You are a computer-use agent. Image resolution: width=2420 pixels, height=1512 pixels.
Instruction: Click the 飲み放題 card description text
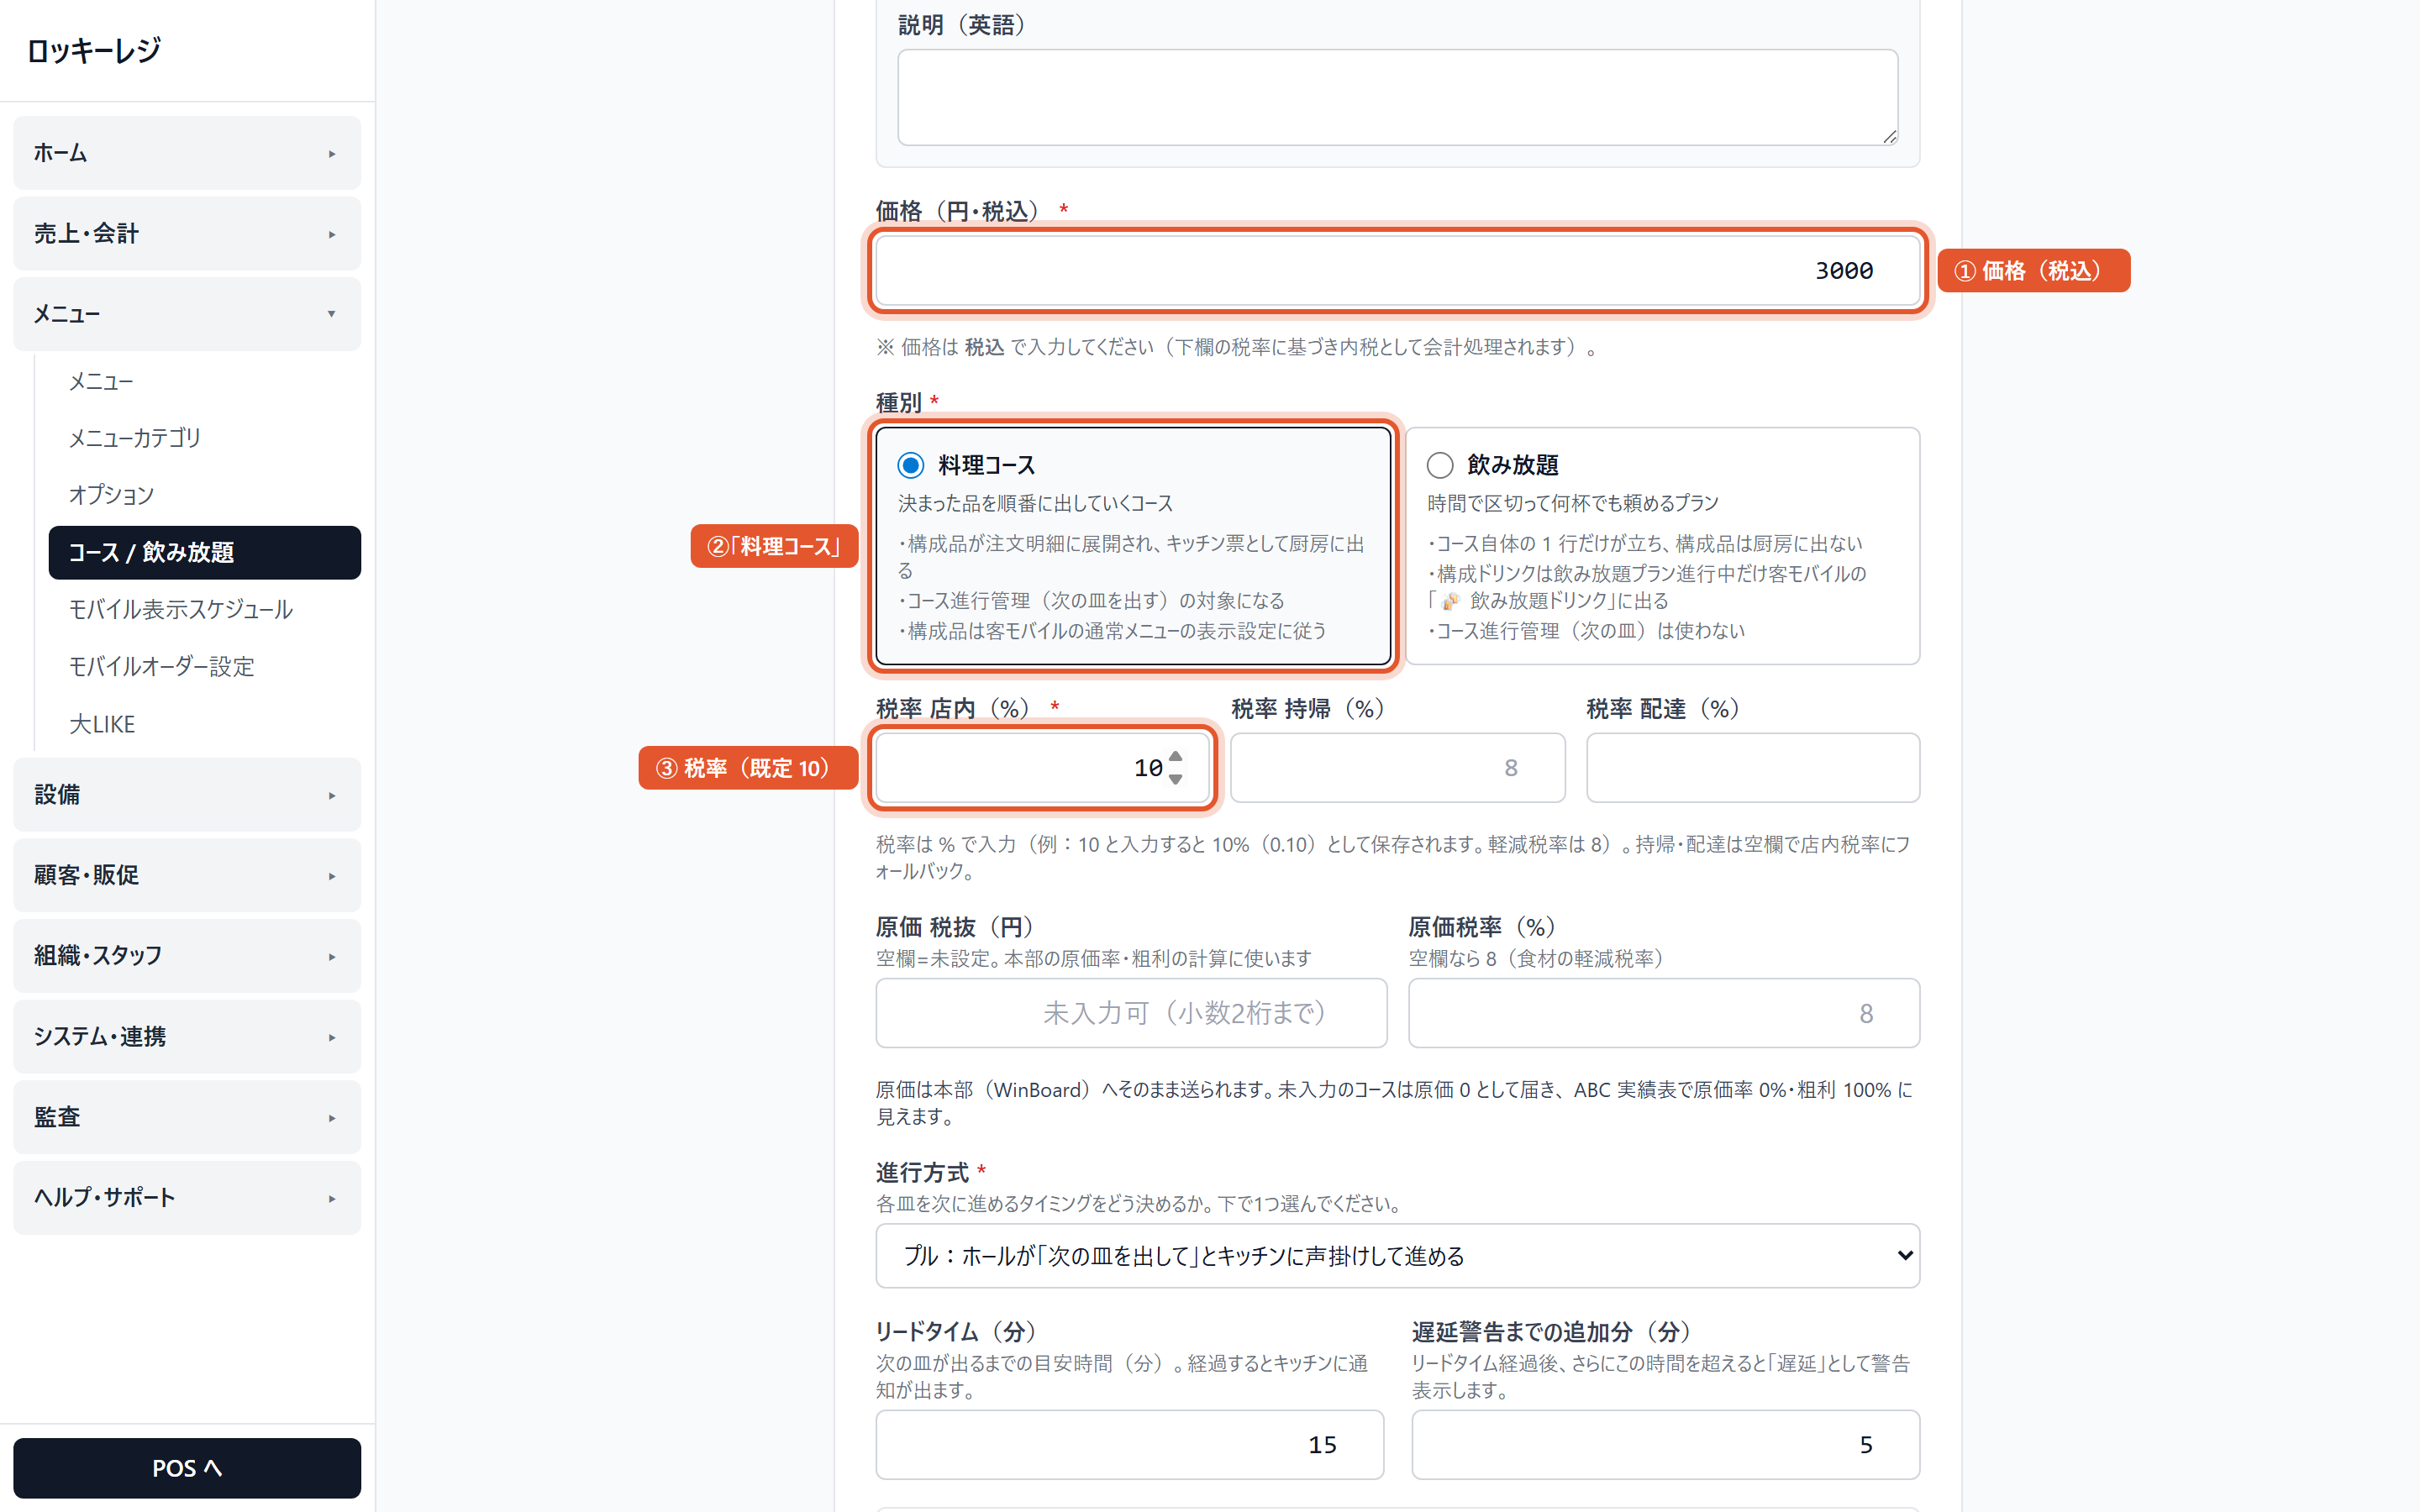1572,503
